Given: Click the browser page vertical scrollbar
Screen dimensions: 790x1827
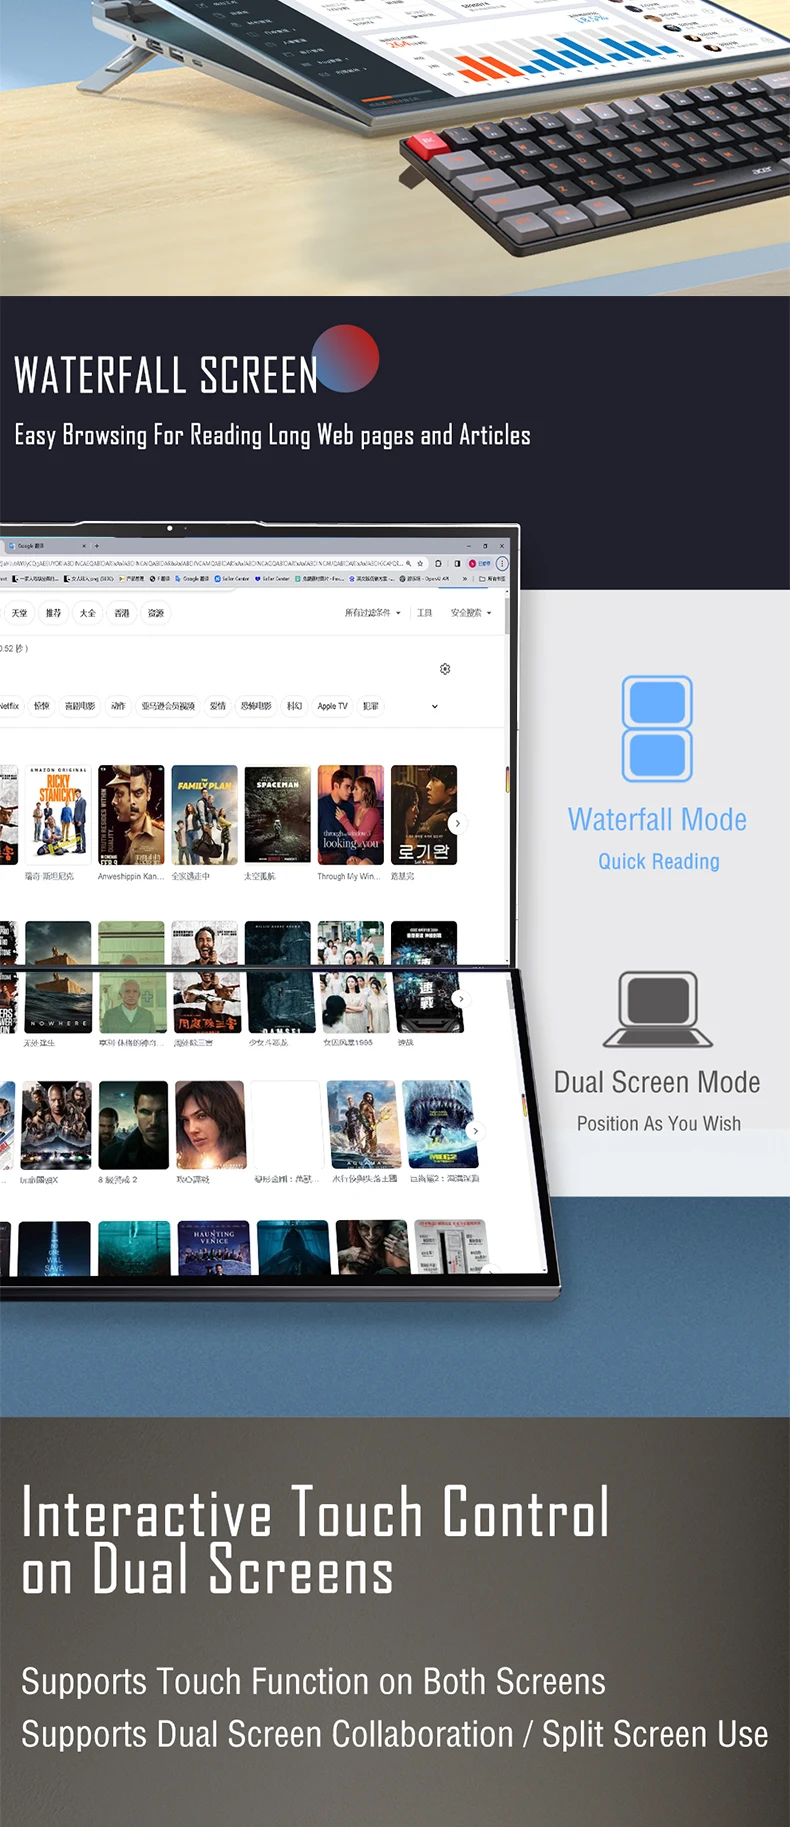Looking at the screenshot, I should (507, 615).
